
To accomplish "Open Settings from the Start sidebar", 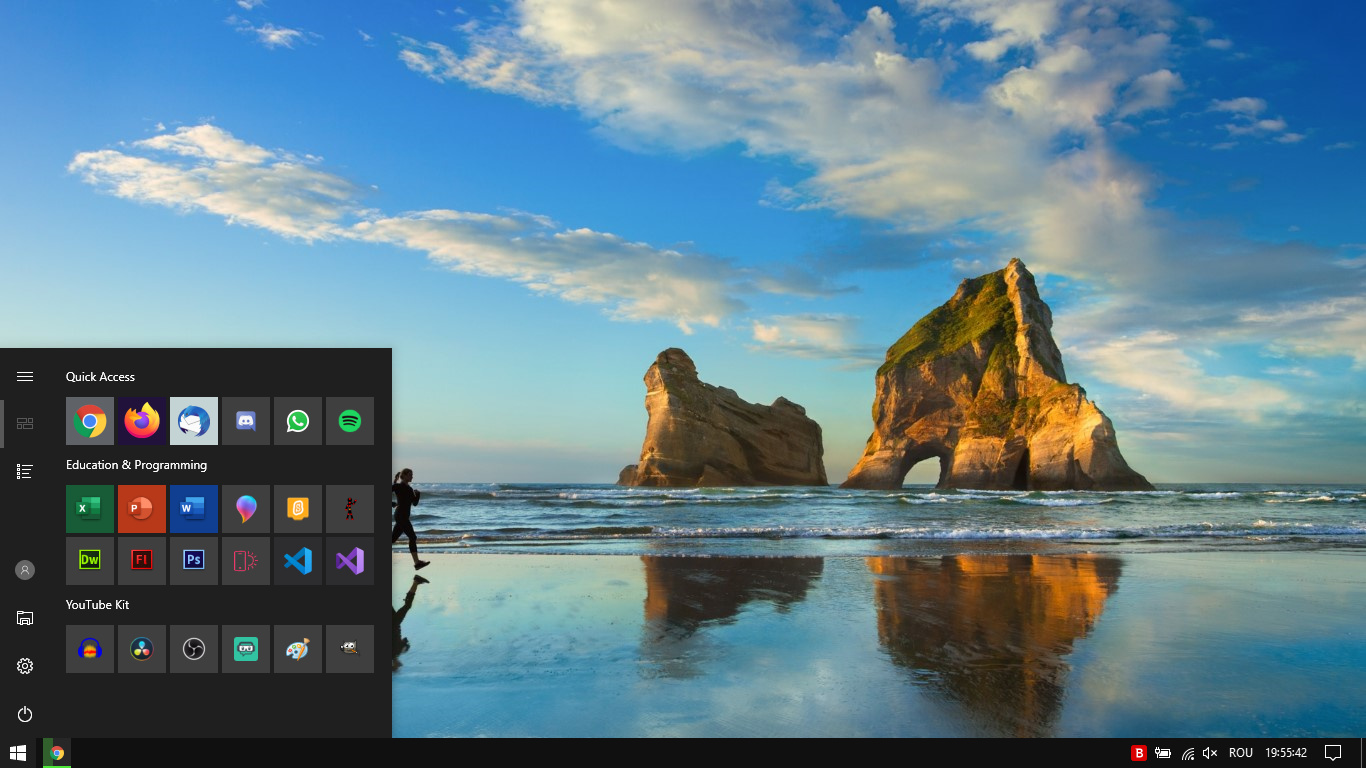I will (25, 666).
